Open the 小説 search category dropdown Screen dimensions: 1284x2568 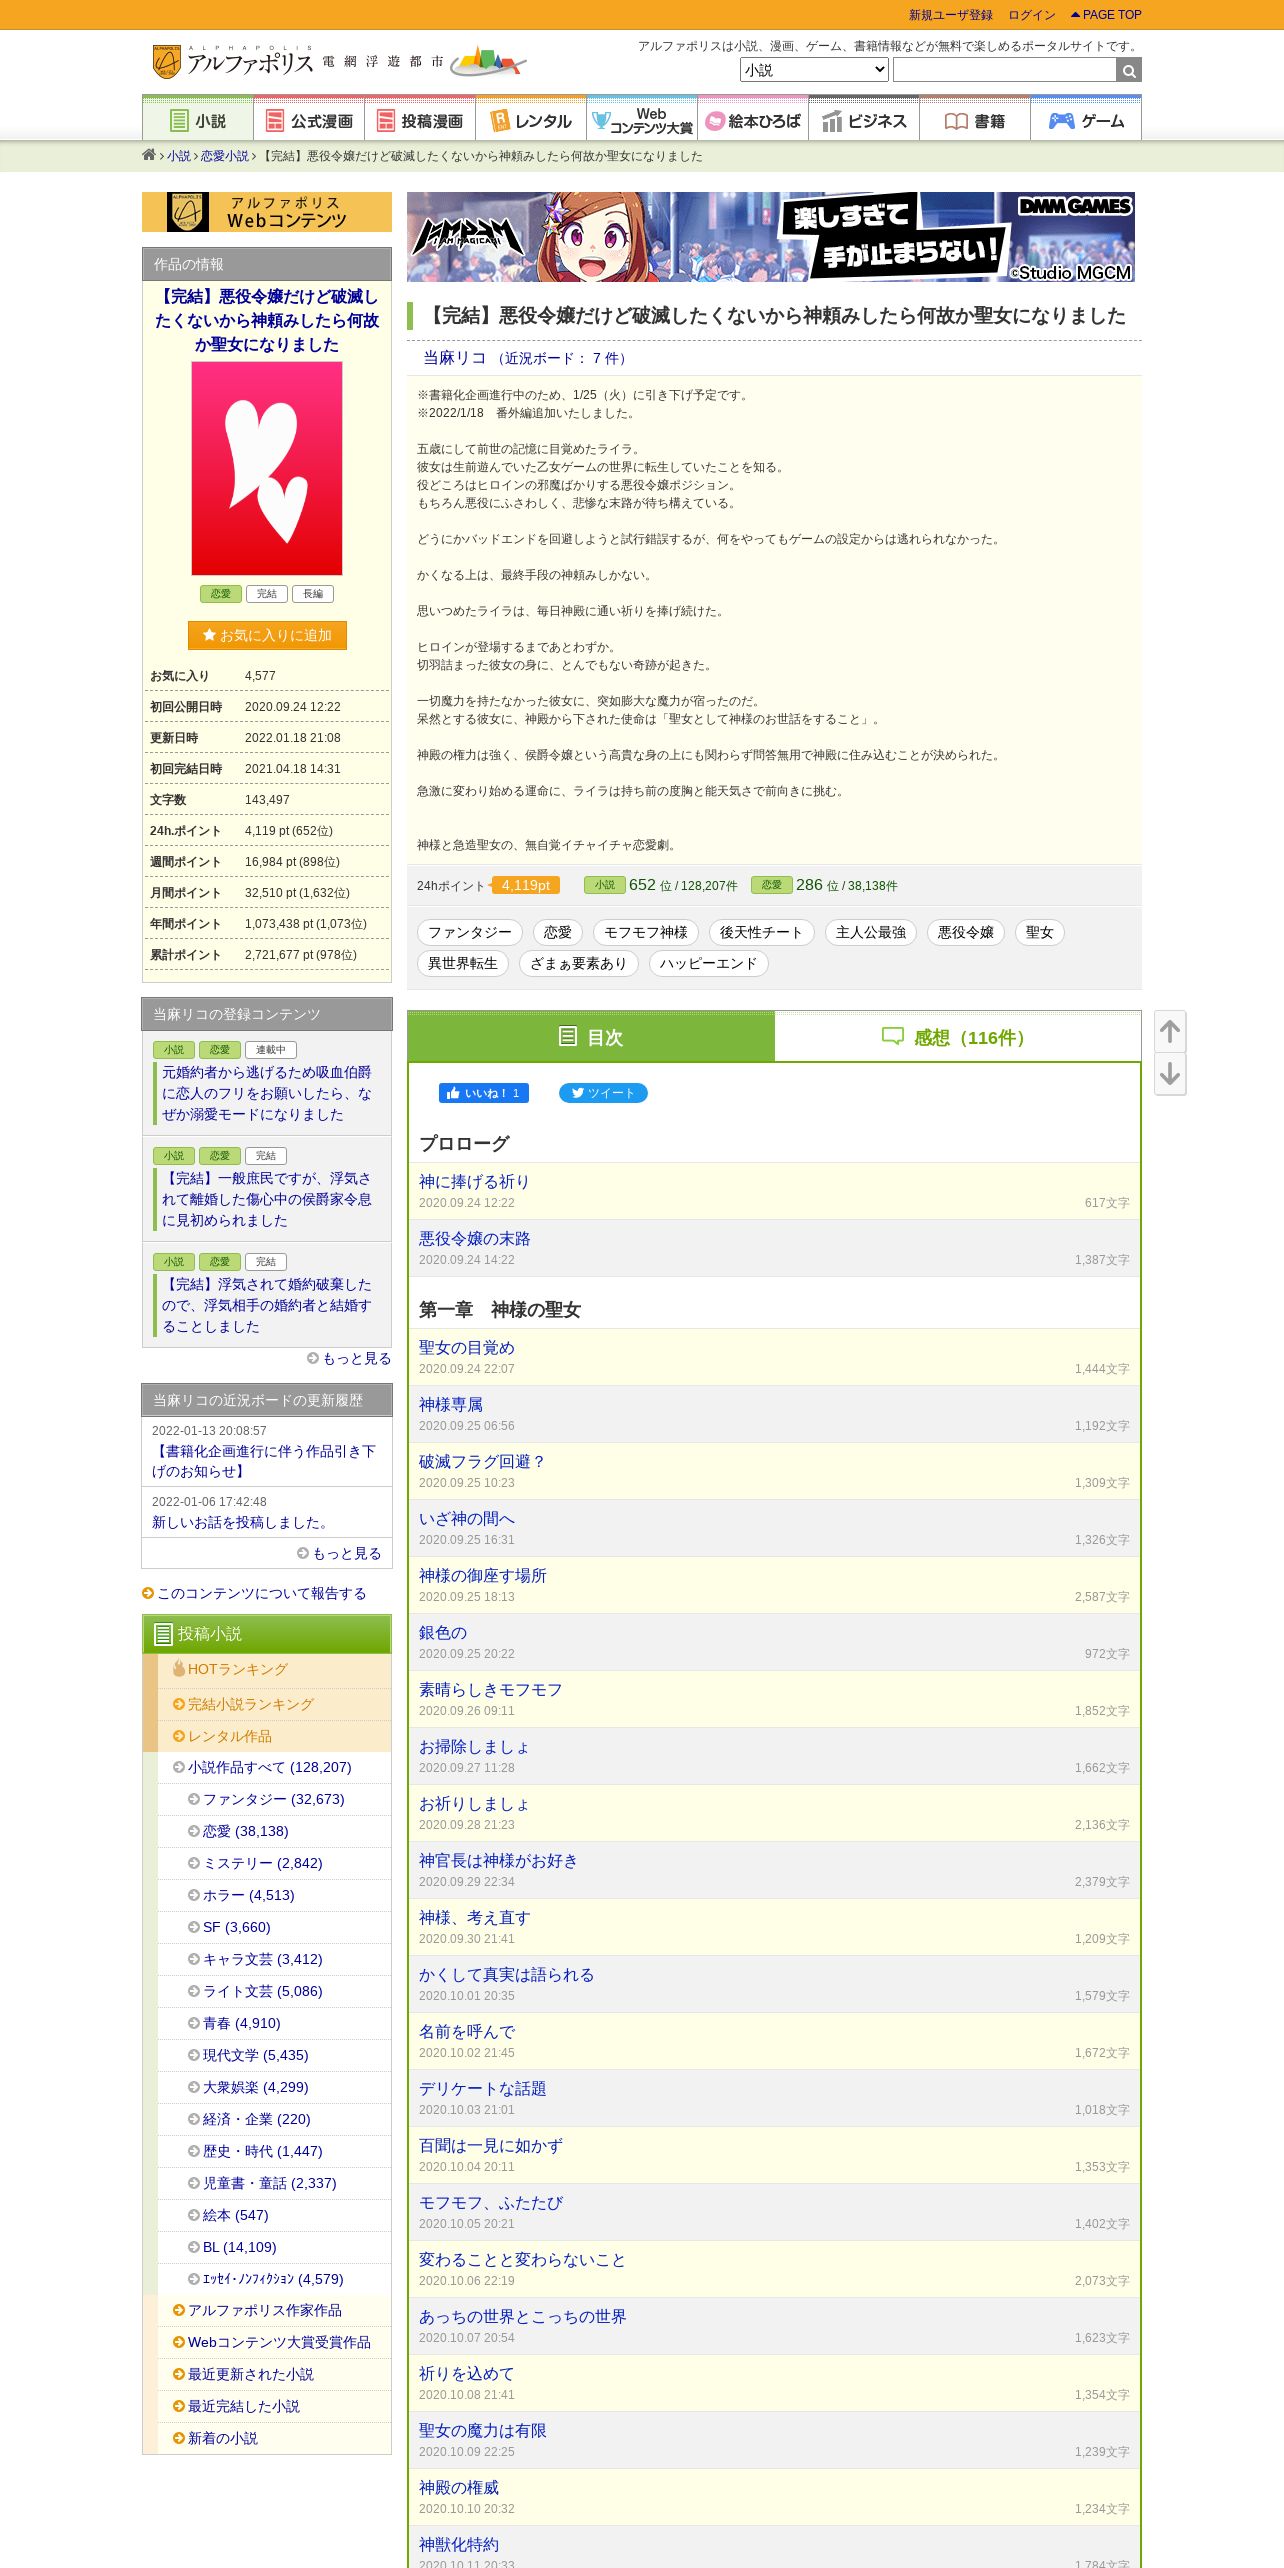click(814, 70)
